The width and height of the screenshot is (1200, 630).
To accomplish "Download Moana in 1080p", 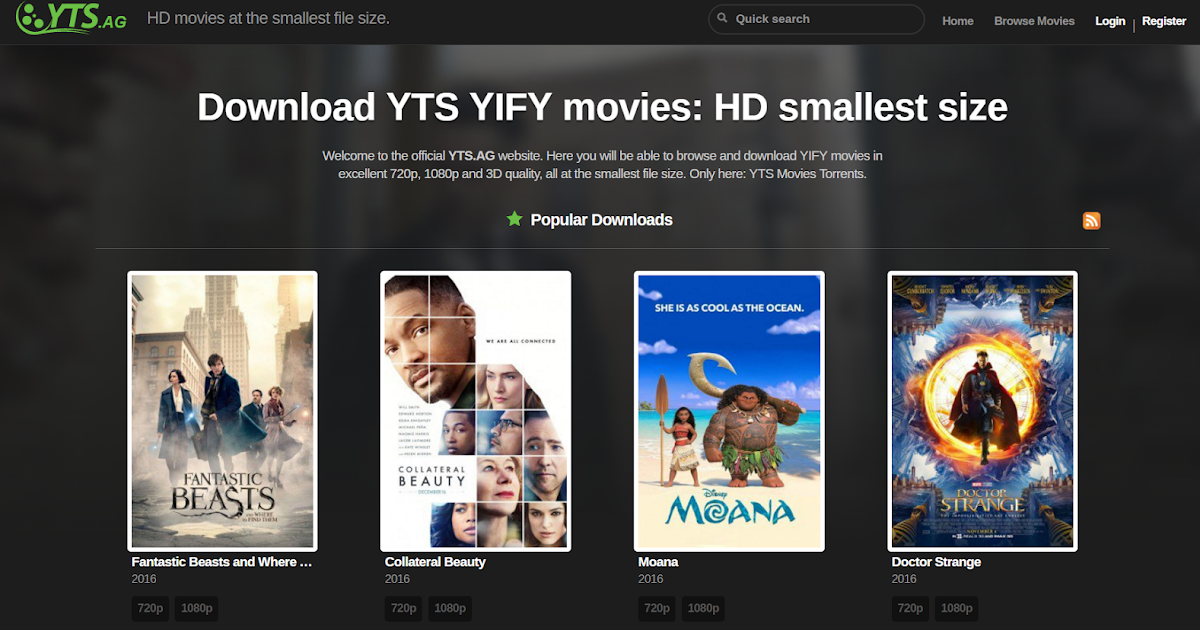I will pos(704,608).
